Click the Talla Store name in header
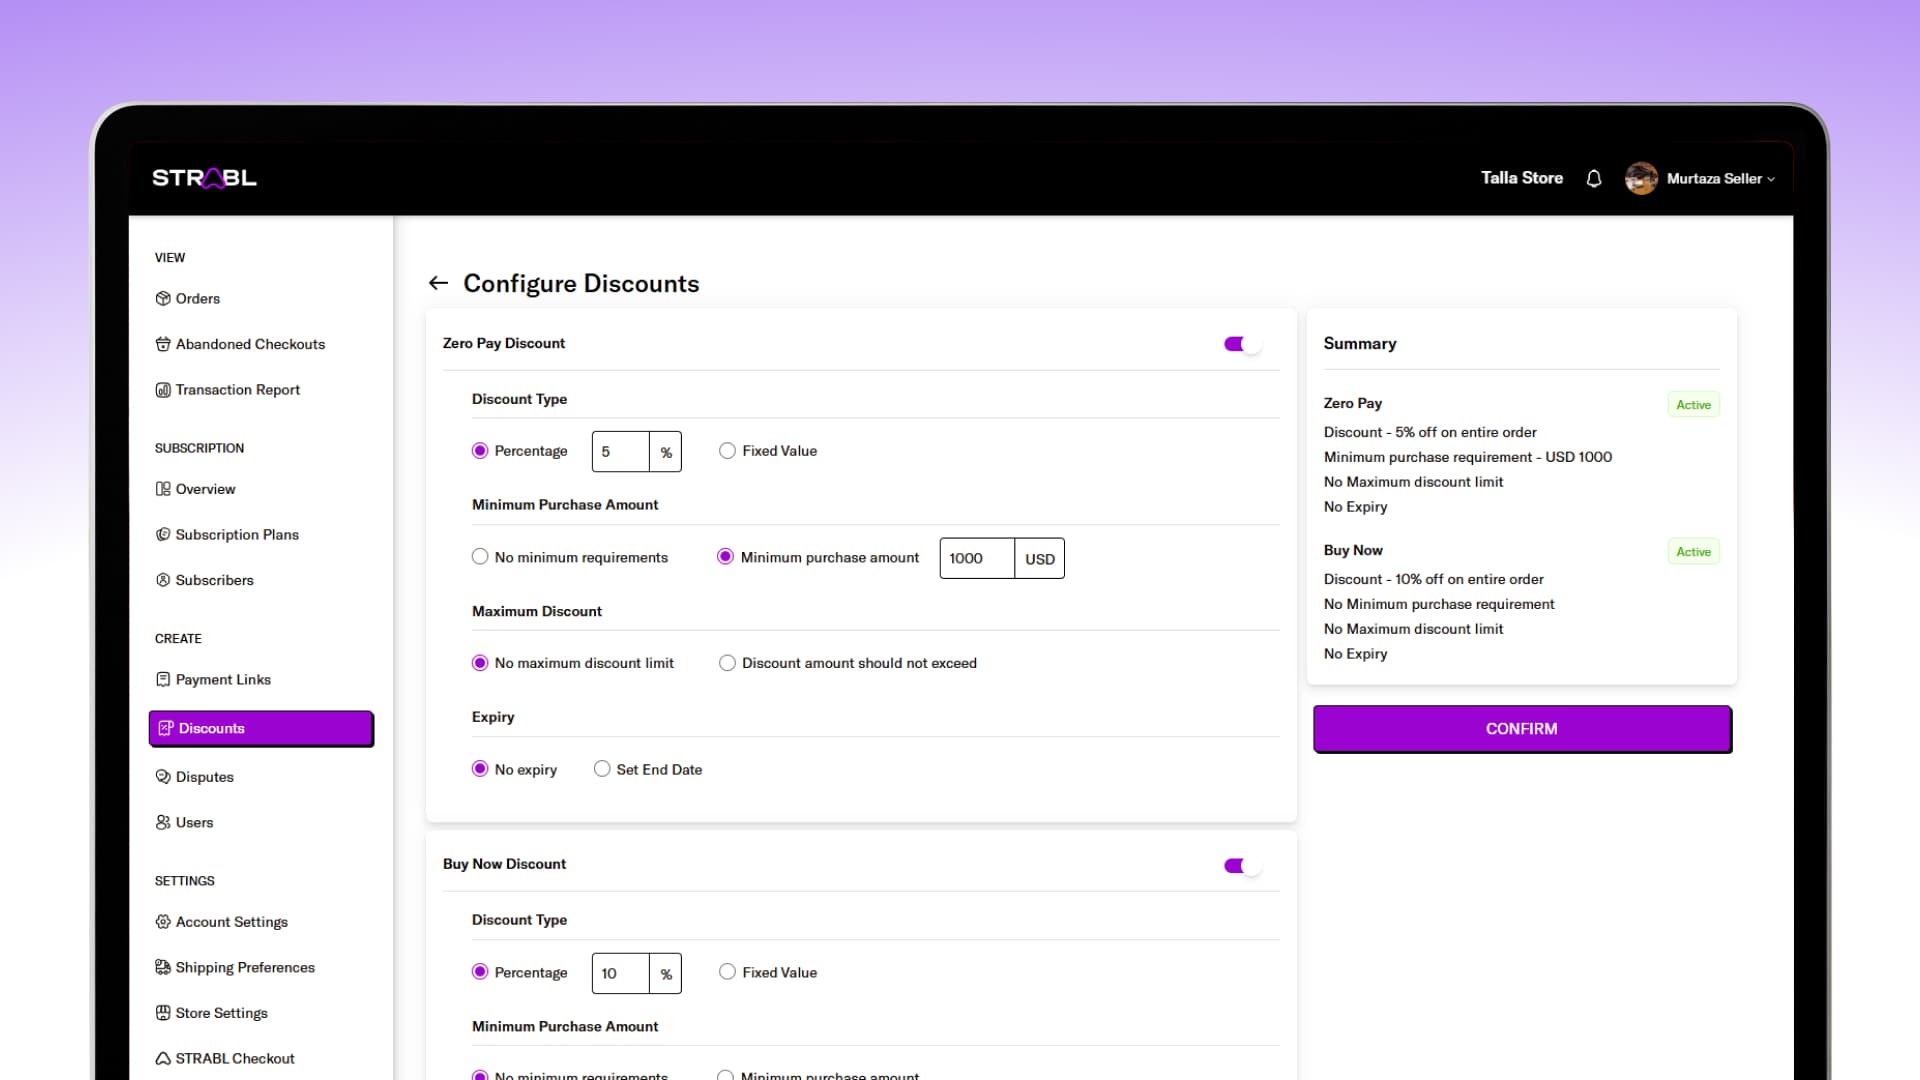 tap(1521, 178)
